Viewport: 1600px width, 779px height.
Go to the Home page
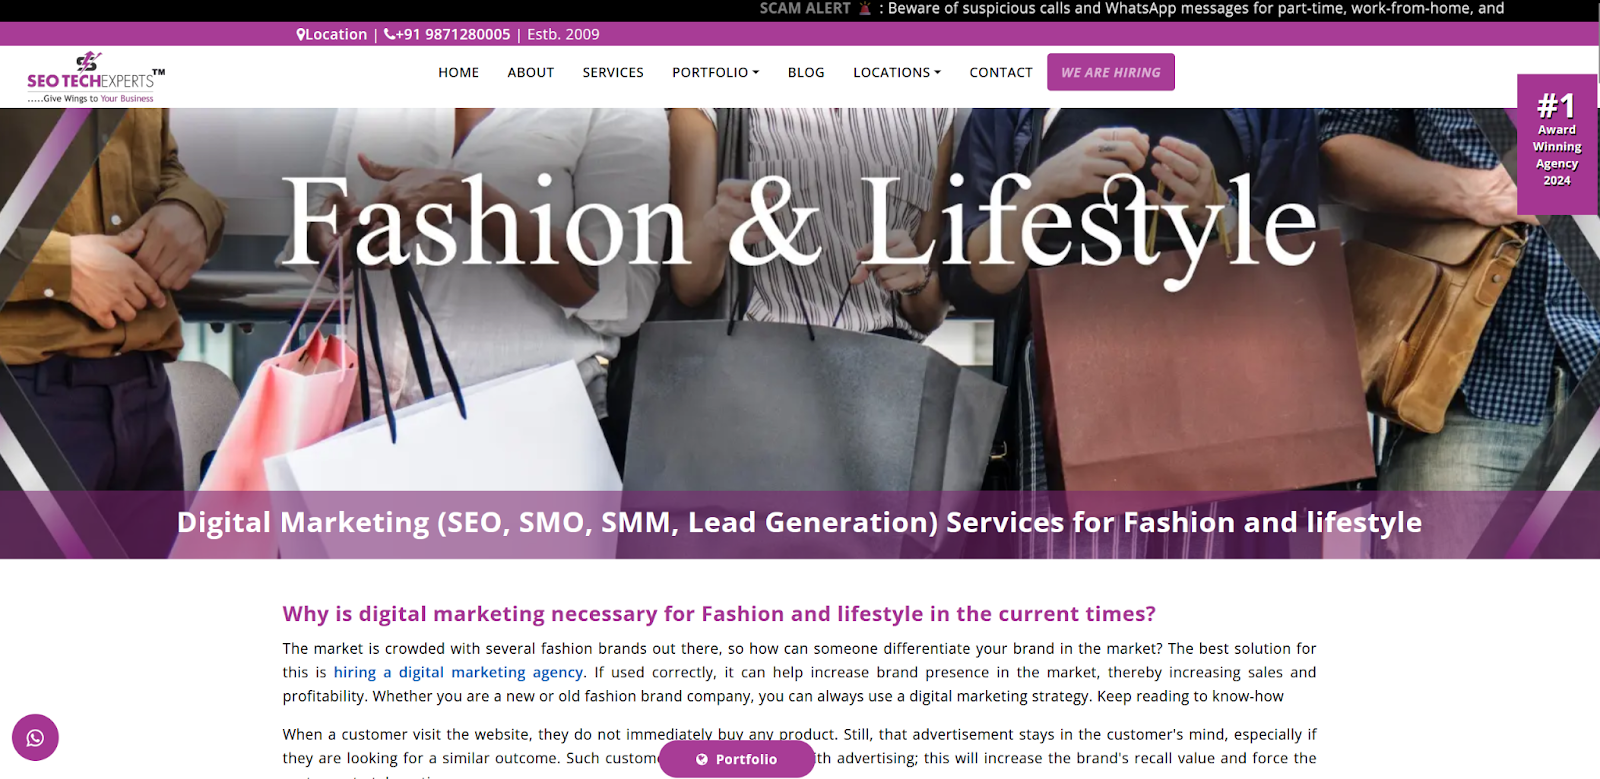click(x=459, y=72)
